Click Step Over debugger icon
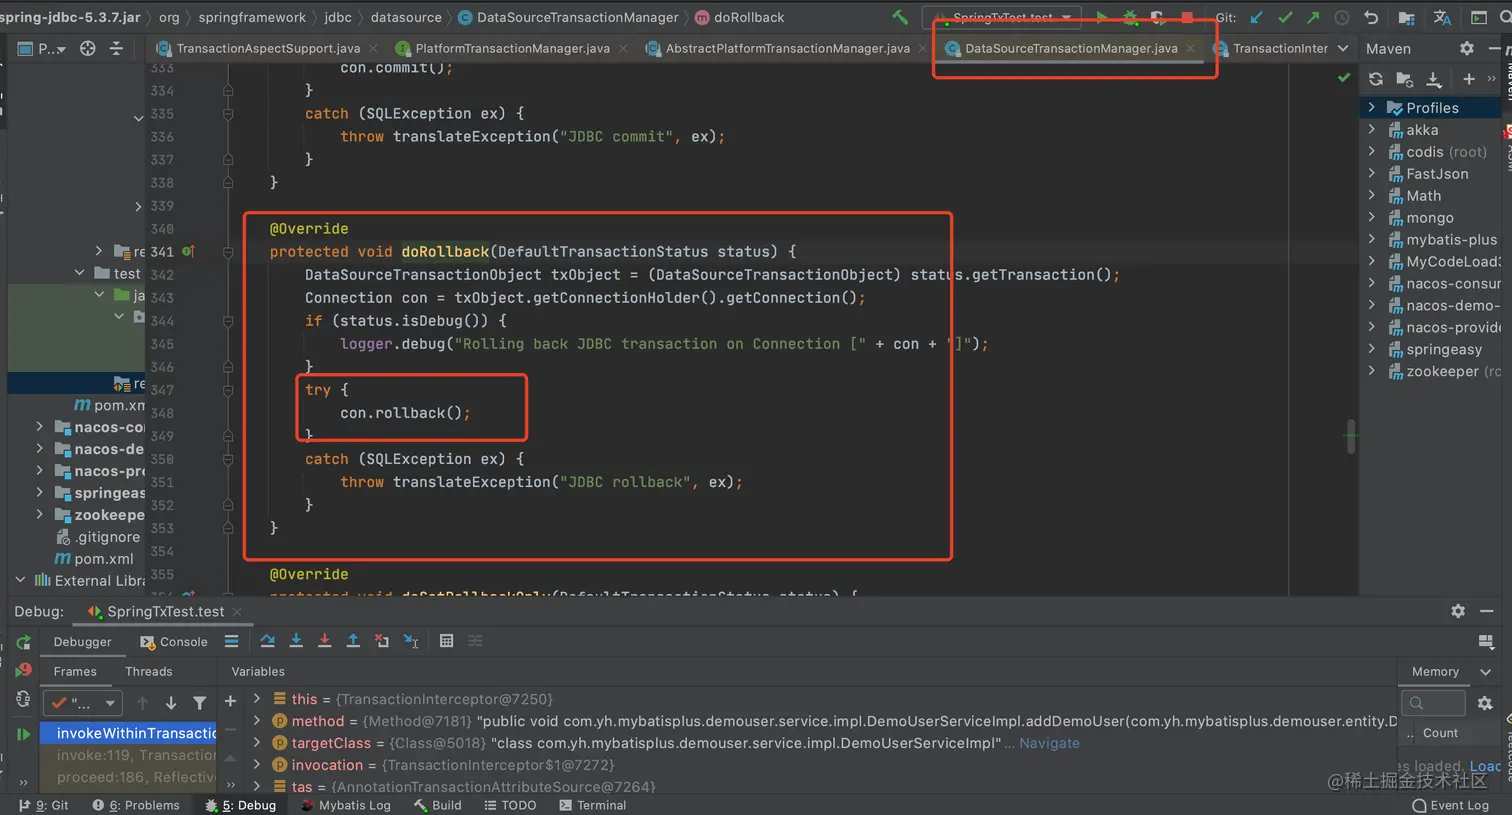 tap(267, 641)
